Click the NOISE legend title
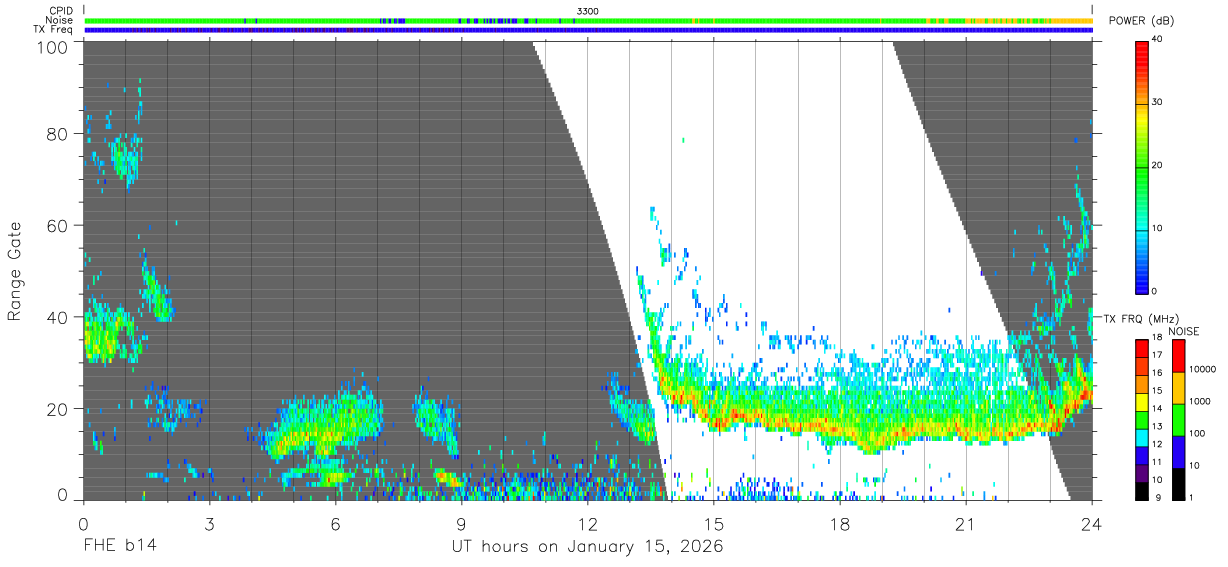Screen dimensions: 1228x567 pos(1183,331)
